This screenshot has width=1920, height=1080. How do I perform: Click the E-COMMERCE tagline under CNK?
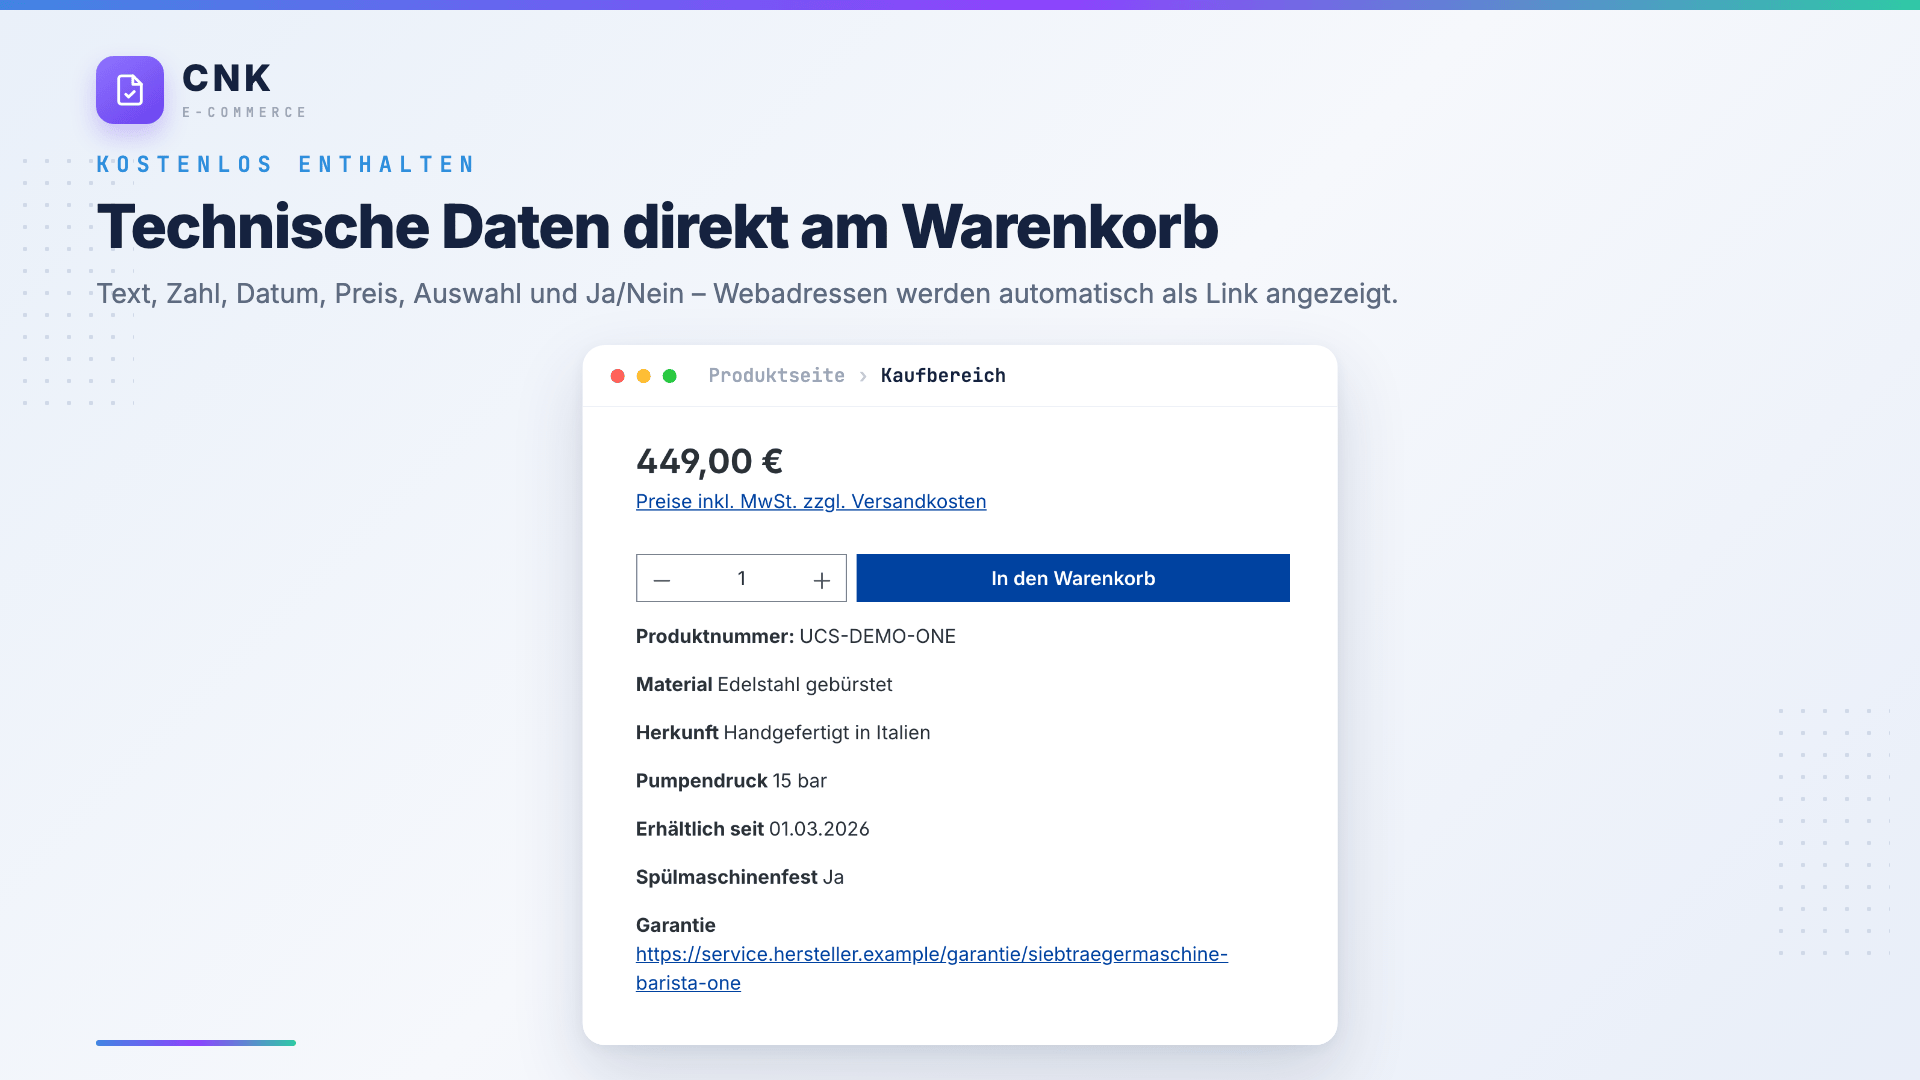coord(244,112)
